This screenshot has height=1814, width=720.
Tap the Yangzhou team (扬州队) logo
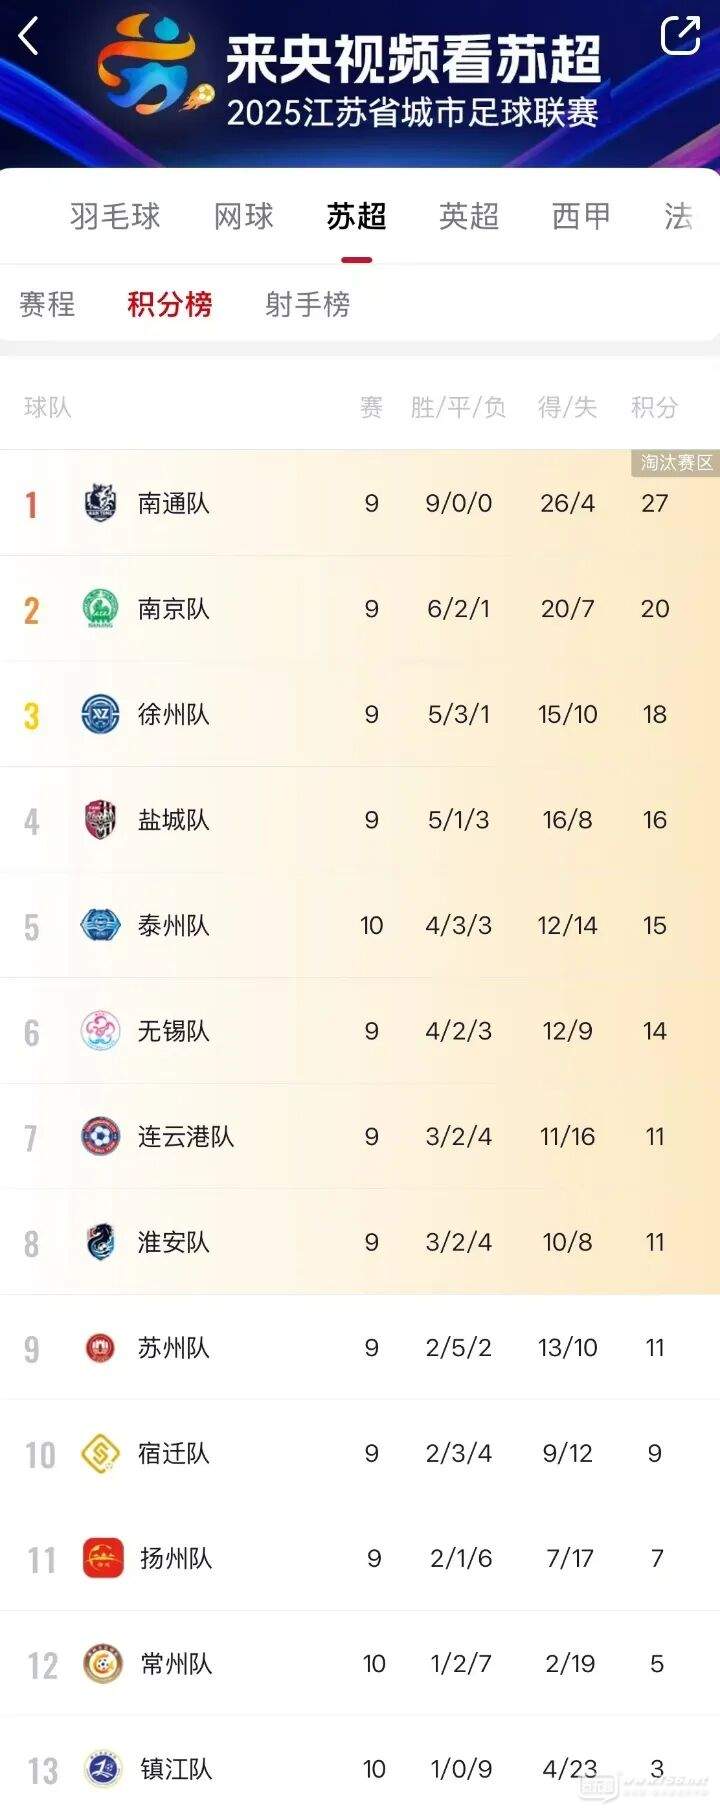point(103,1558)
